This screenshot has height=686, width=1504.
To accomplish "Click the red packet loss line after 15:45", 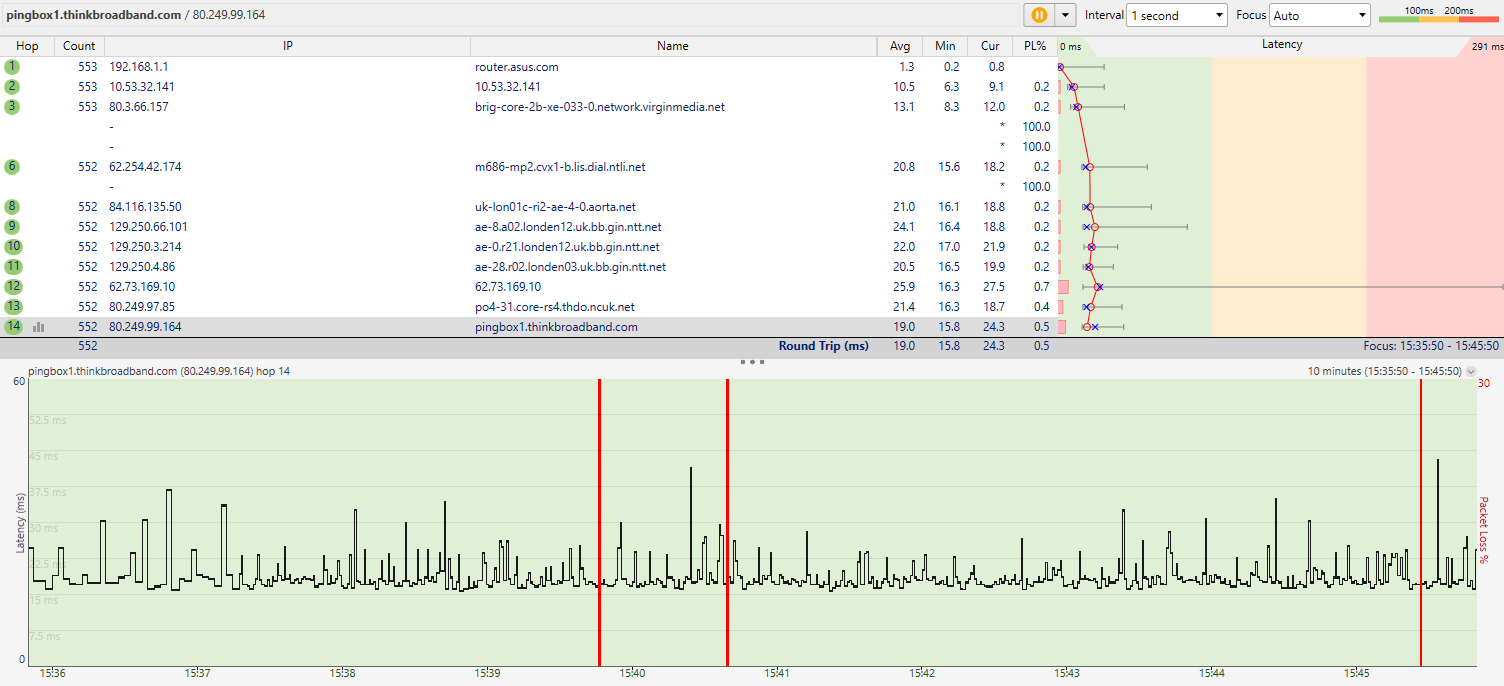I will click(1421, 522).
